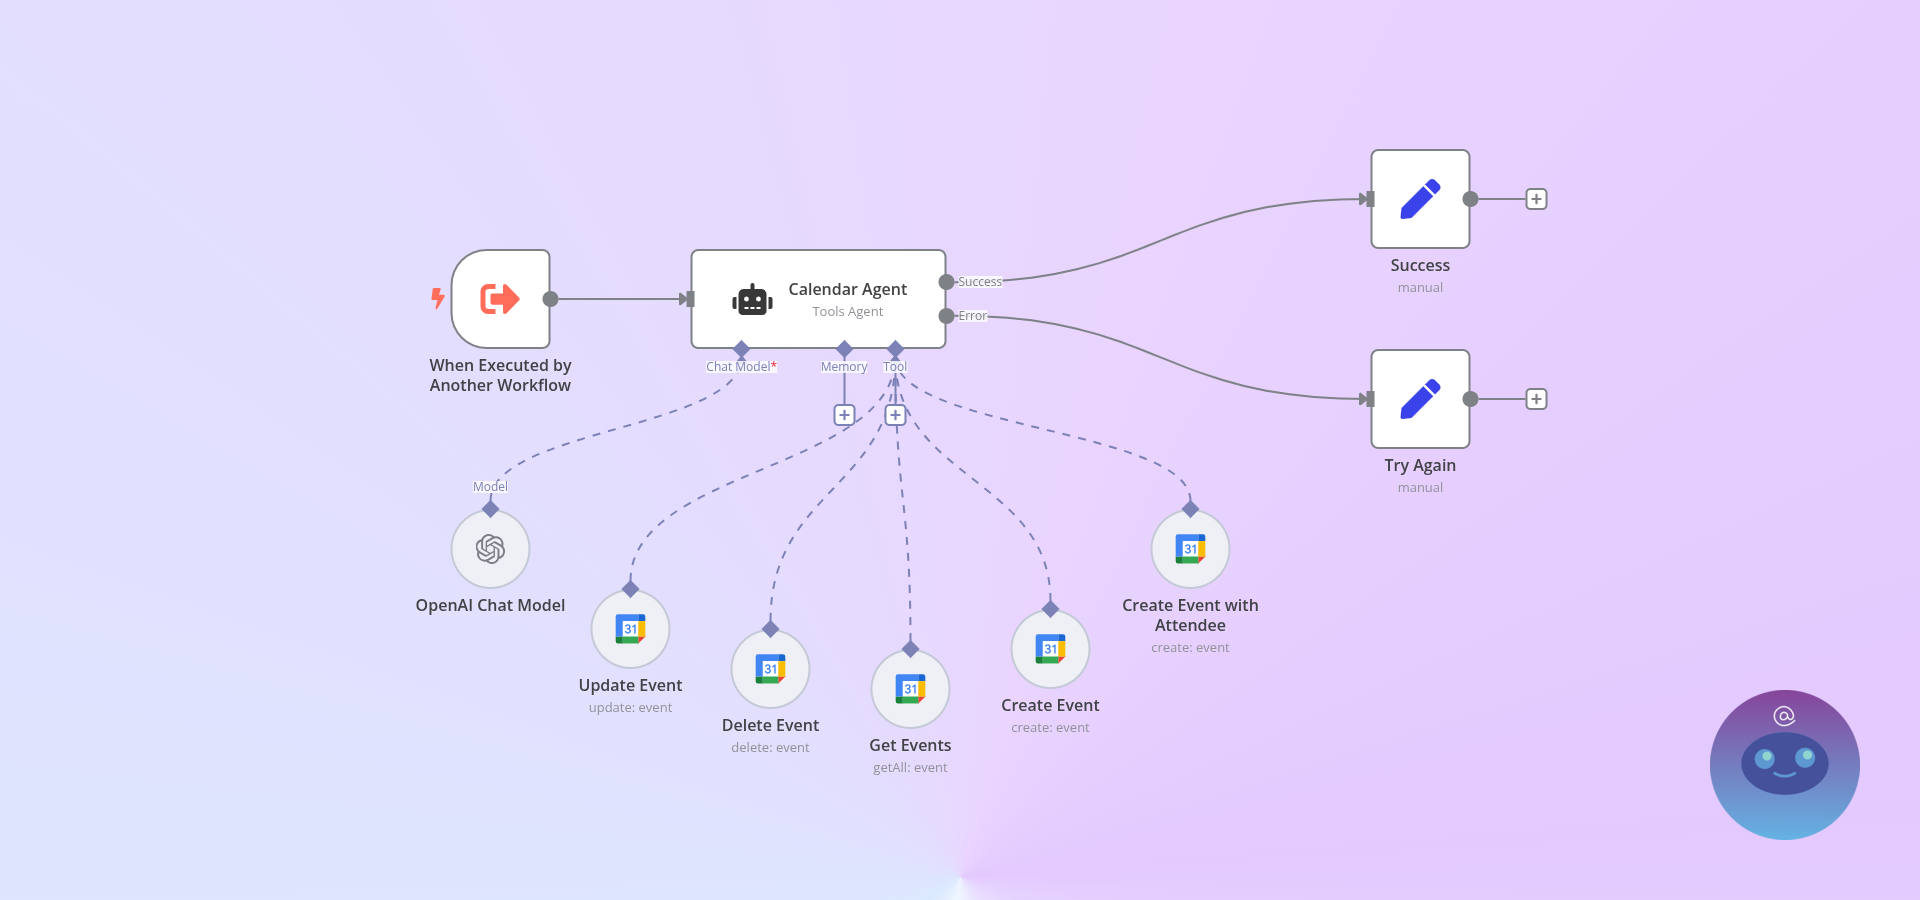Click the "Delete Event" label
This screenshot has width=1920, height=900.
(770, 725)
